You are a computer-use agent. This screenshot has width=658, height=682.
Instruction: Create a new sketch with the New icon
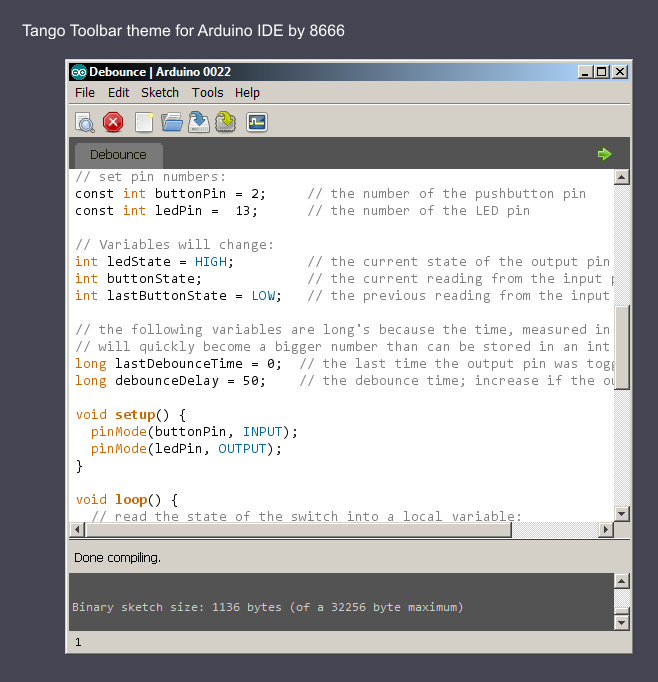coord(144,122)
